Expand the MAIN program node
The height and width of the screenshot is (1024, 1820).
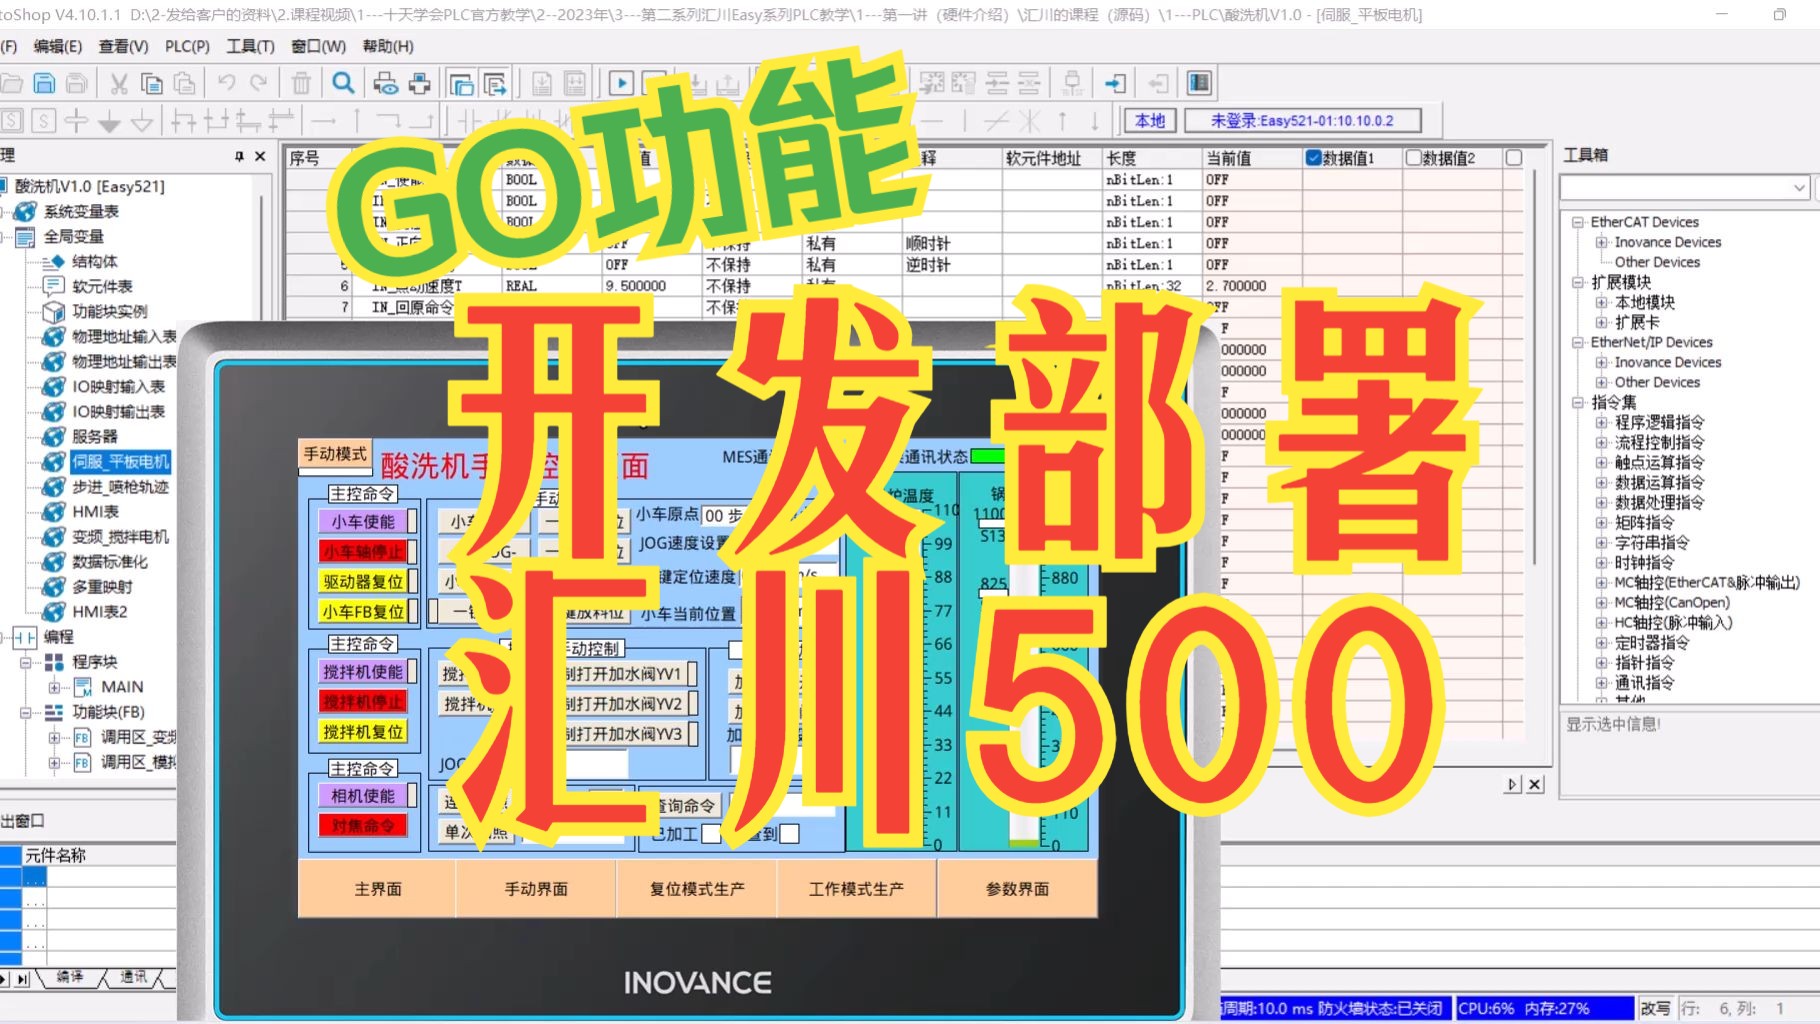point(54,687)
